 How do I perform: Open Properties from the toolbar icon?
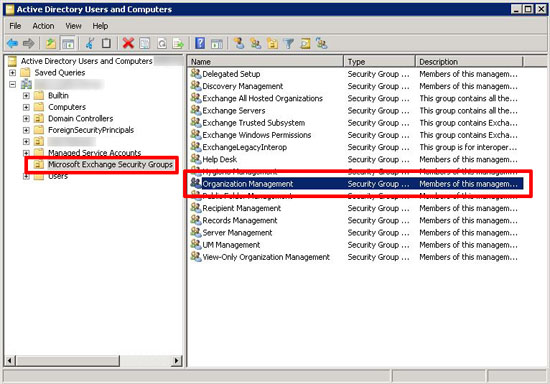145,43
